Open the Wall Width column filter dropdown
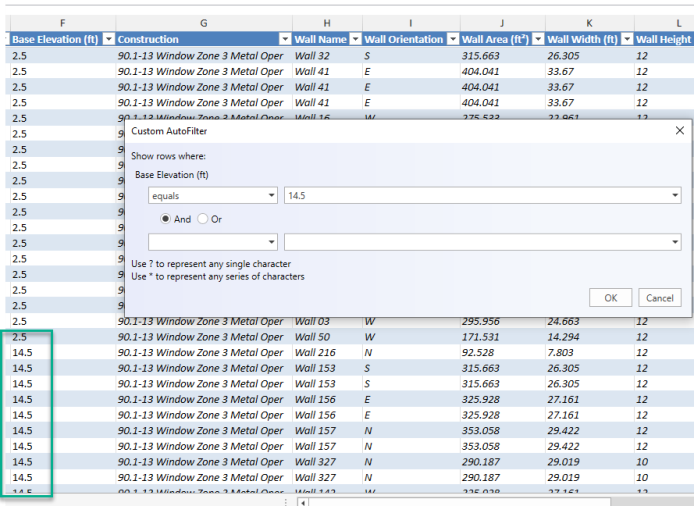Viewport: 694px width, 506px height. coord(627,39)
